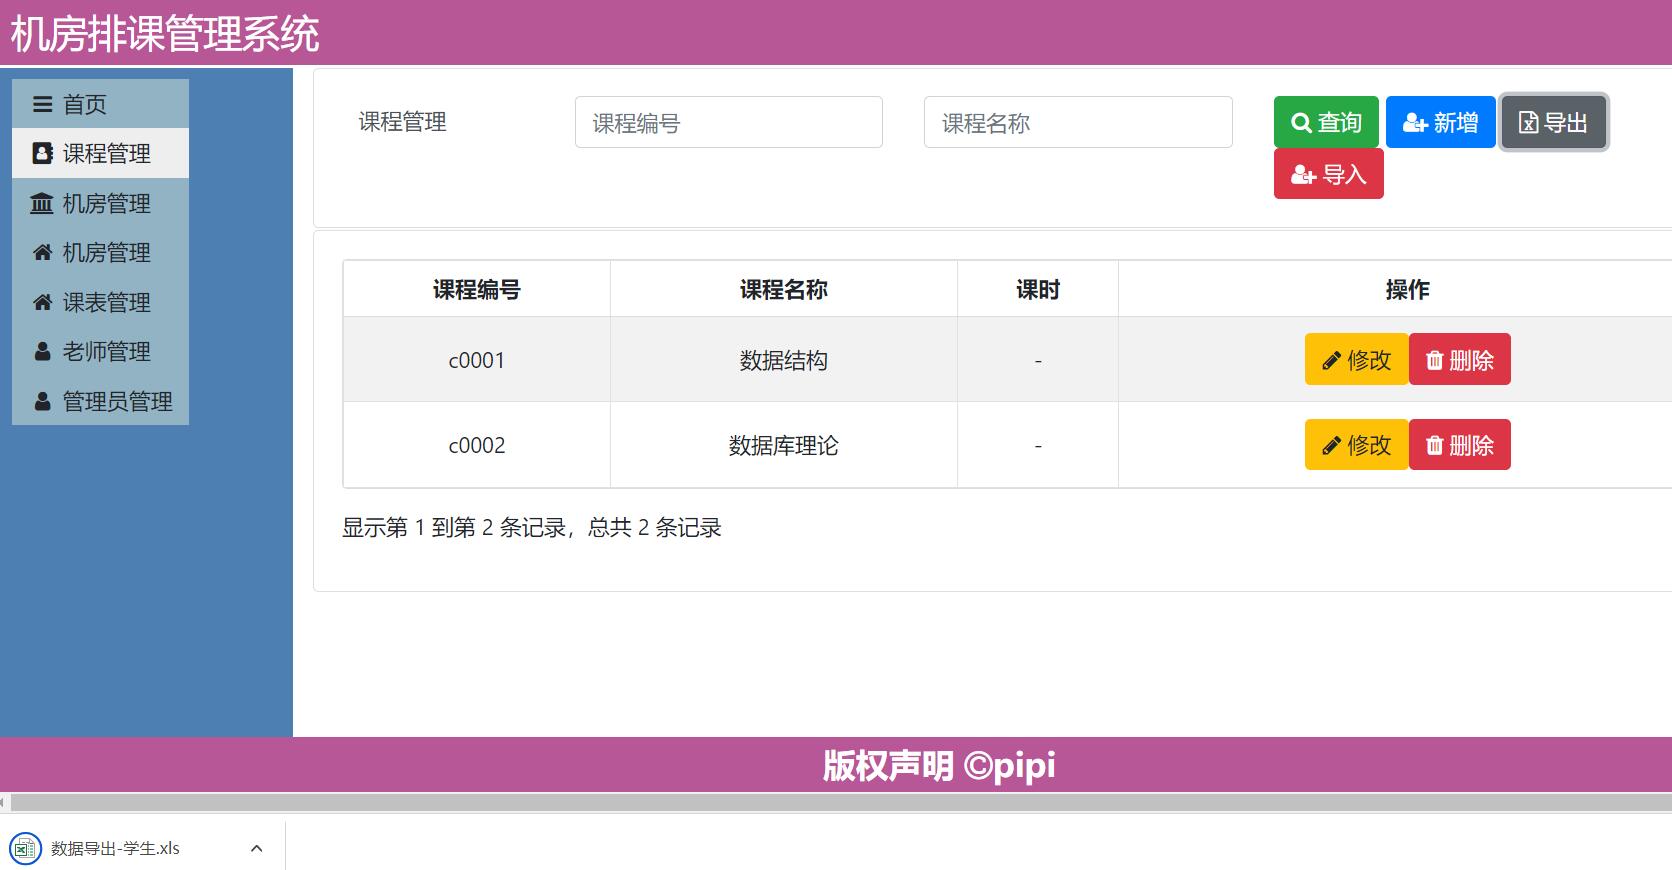
Task: Click the house icon beside 课表管理
Action: coord(42,302)
